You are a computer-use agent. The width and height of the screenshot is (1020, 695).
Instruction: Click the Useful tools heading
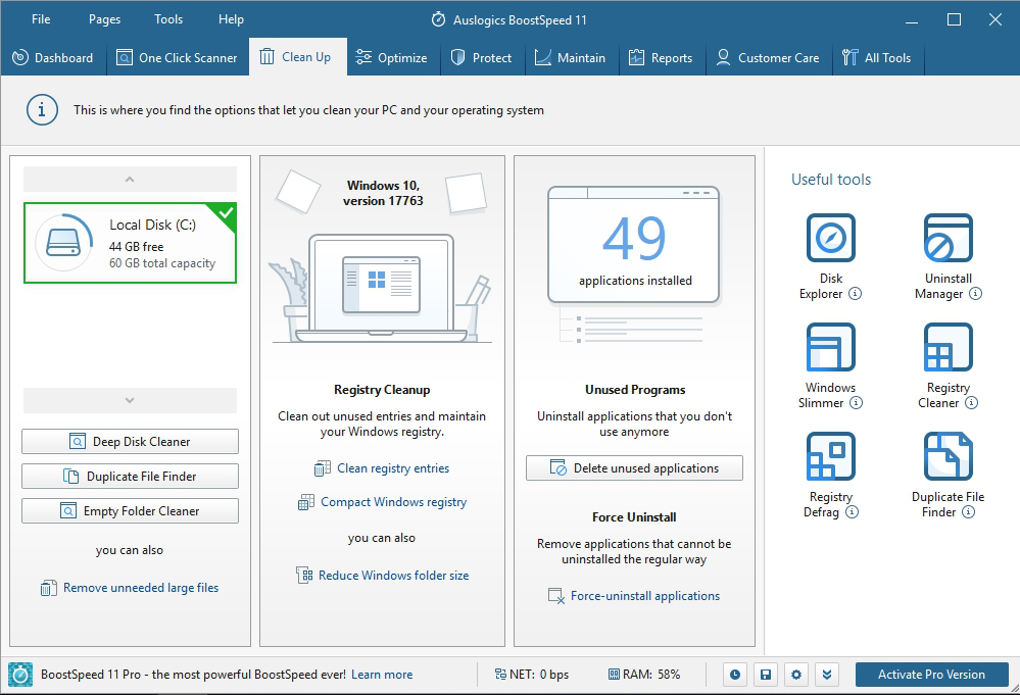831,180
